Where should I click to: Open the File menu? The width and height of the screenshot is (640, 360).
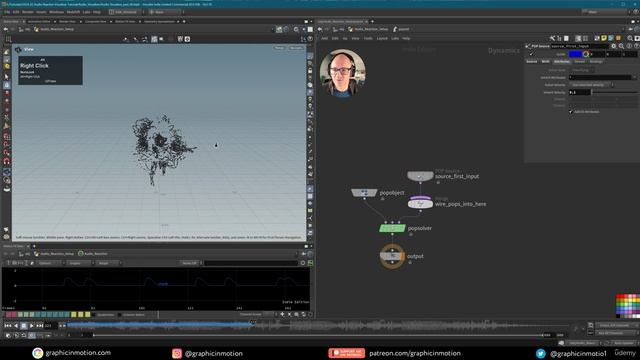click(7, 12)
